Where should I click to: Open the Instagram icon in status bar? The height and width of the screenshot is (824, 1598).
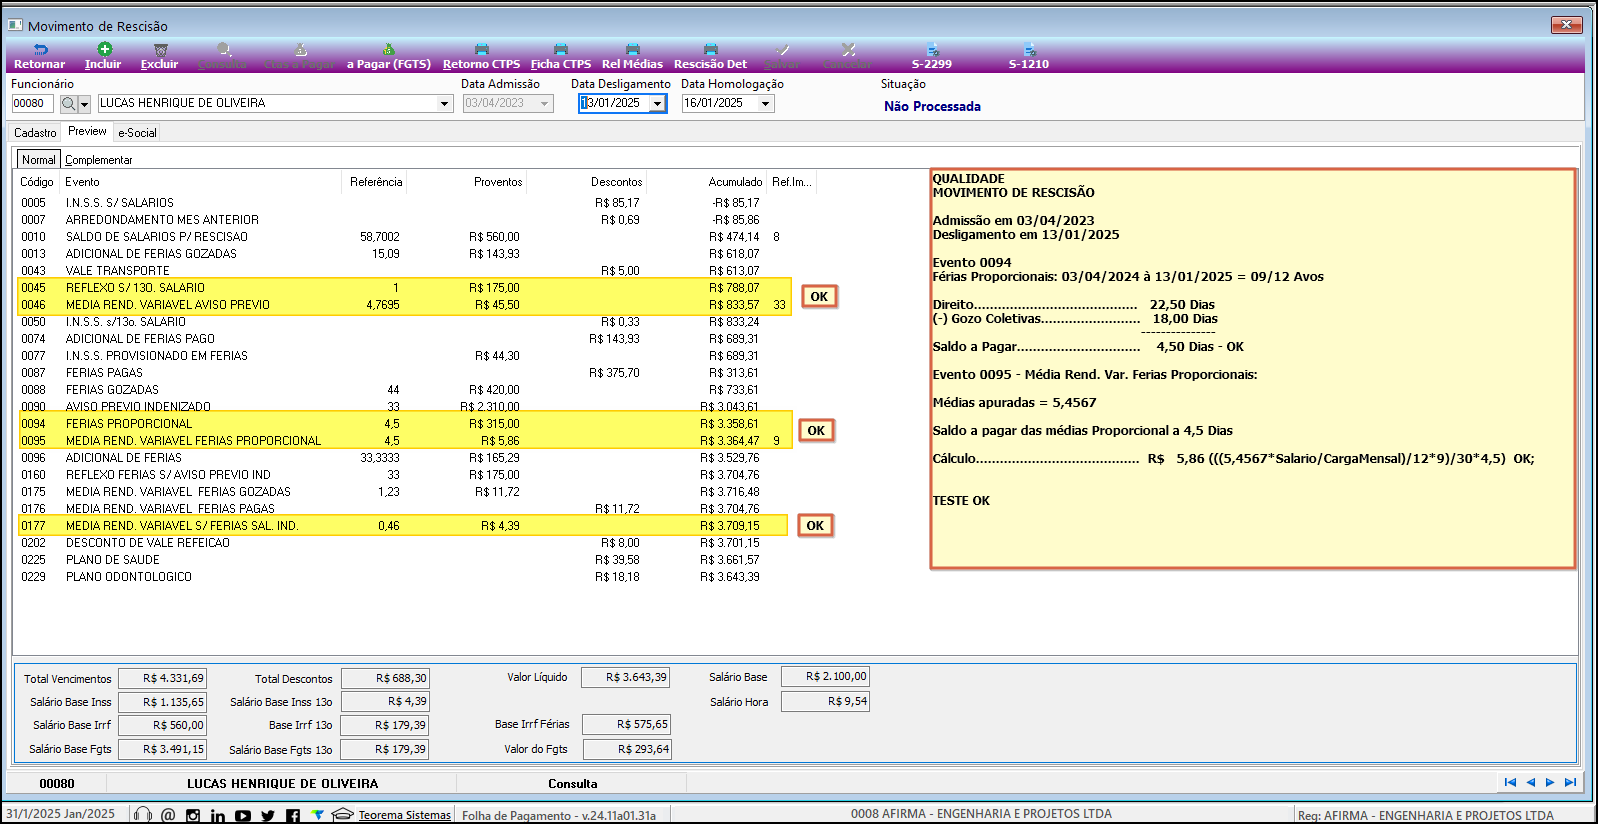[x=193, y=815]
